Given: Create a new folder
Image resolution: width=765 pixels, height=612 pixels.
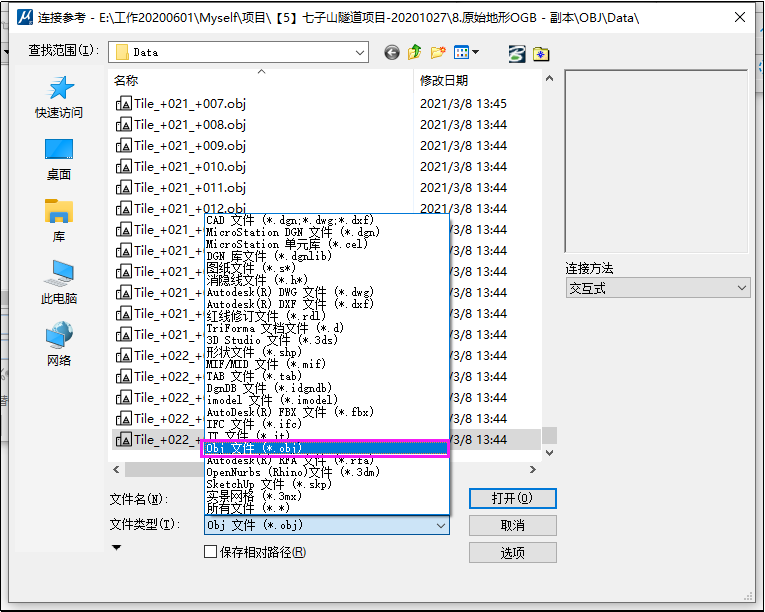Looking at the screenshot, I should click(438, 52).
